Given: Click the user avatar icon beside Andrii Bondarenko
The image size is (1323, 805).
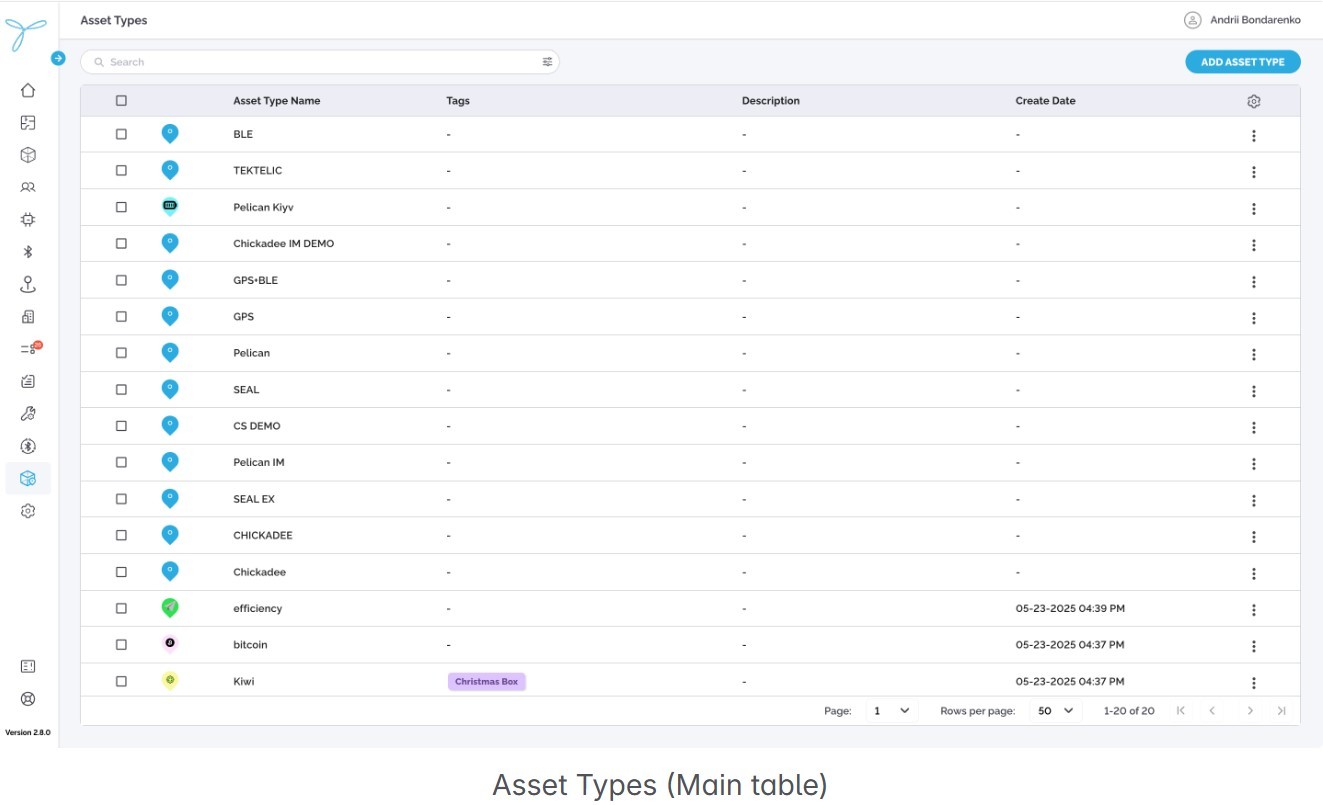Looking at the screenshot, I should pyautogui.click(x=1192, y=20).
